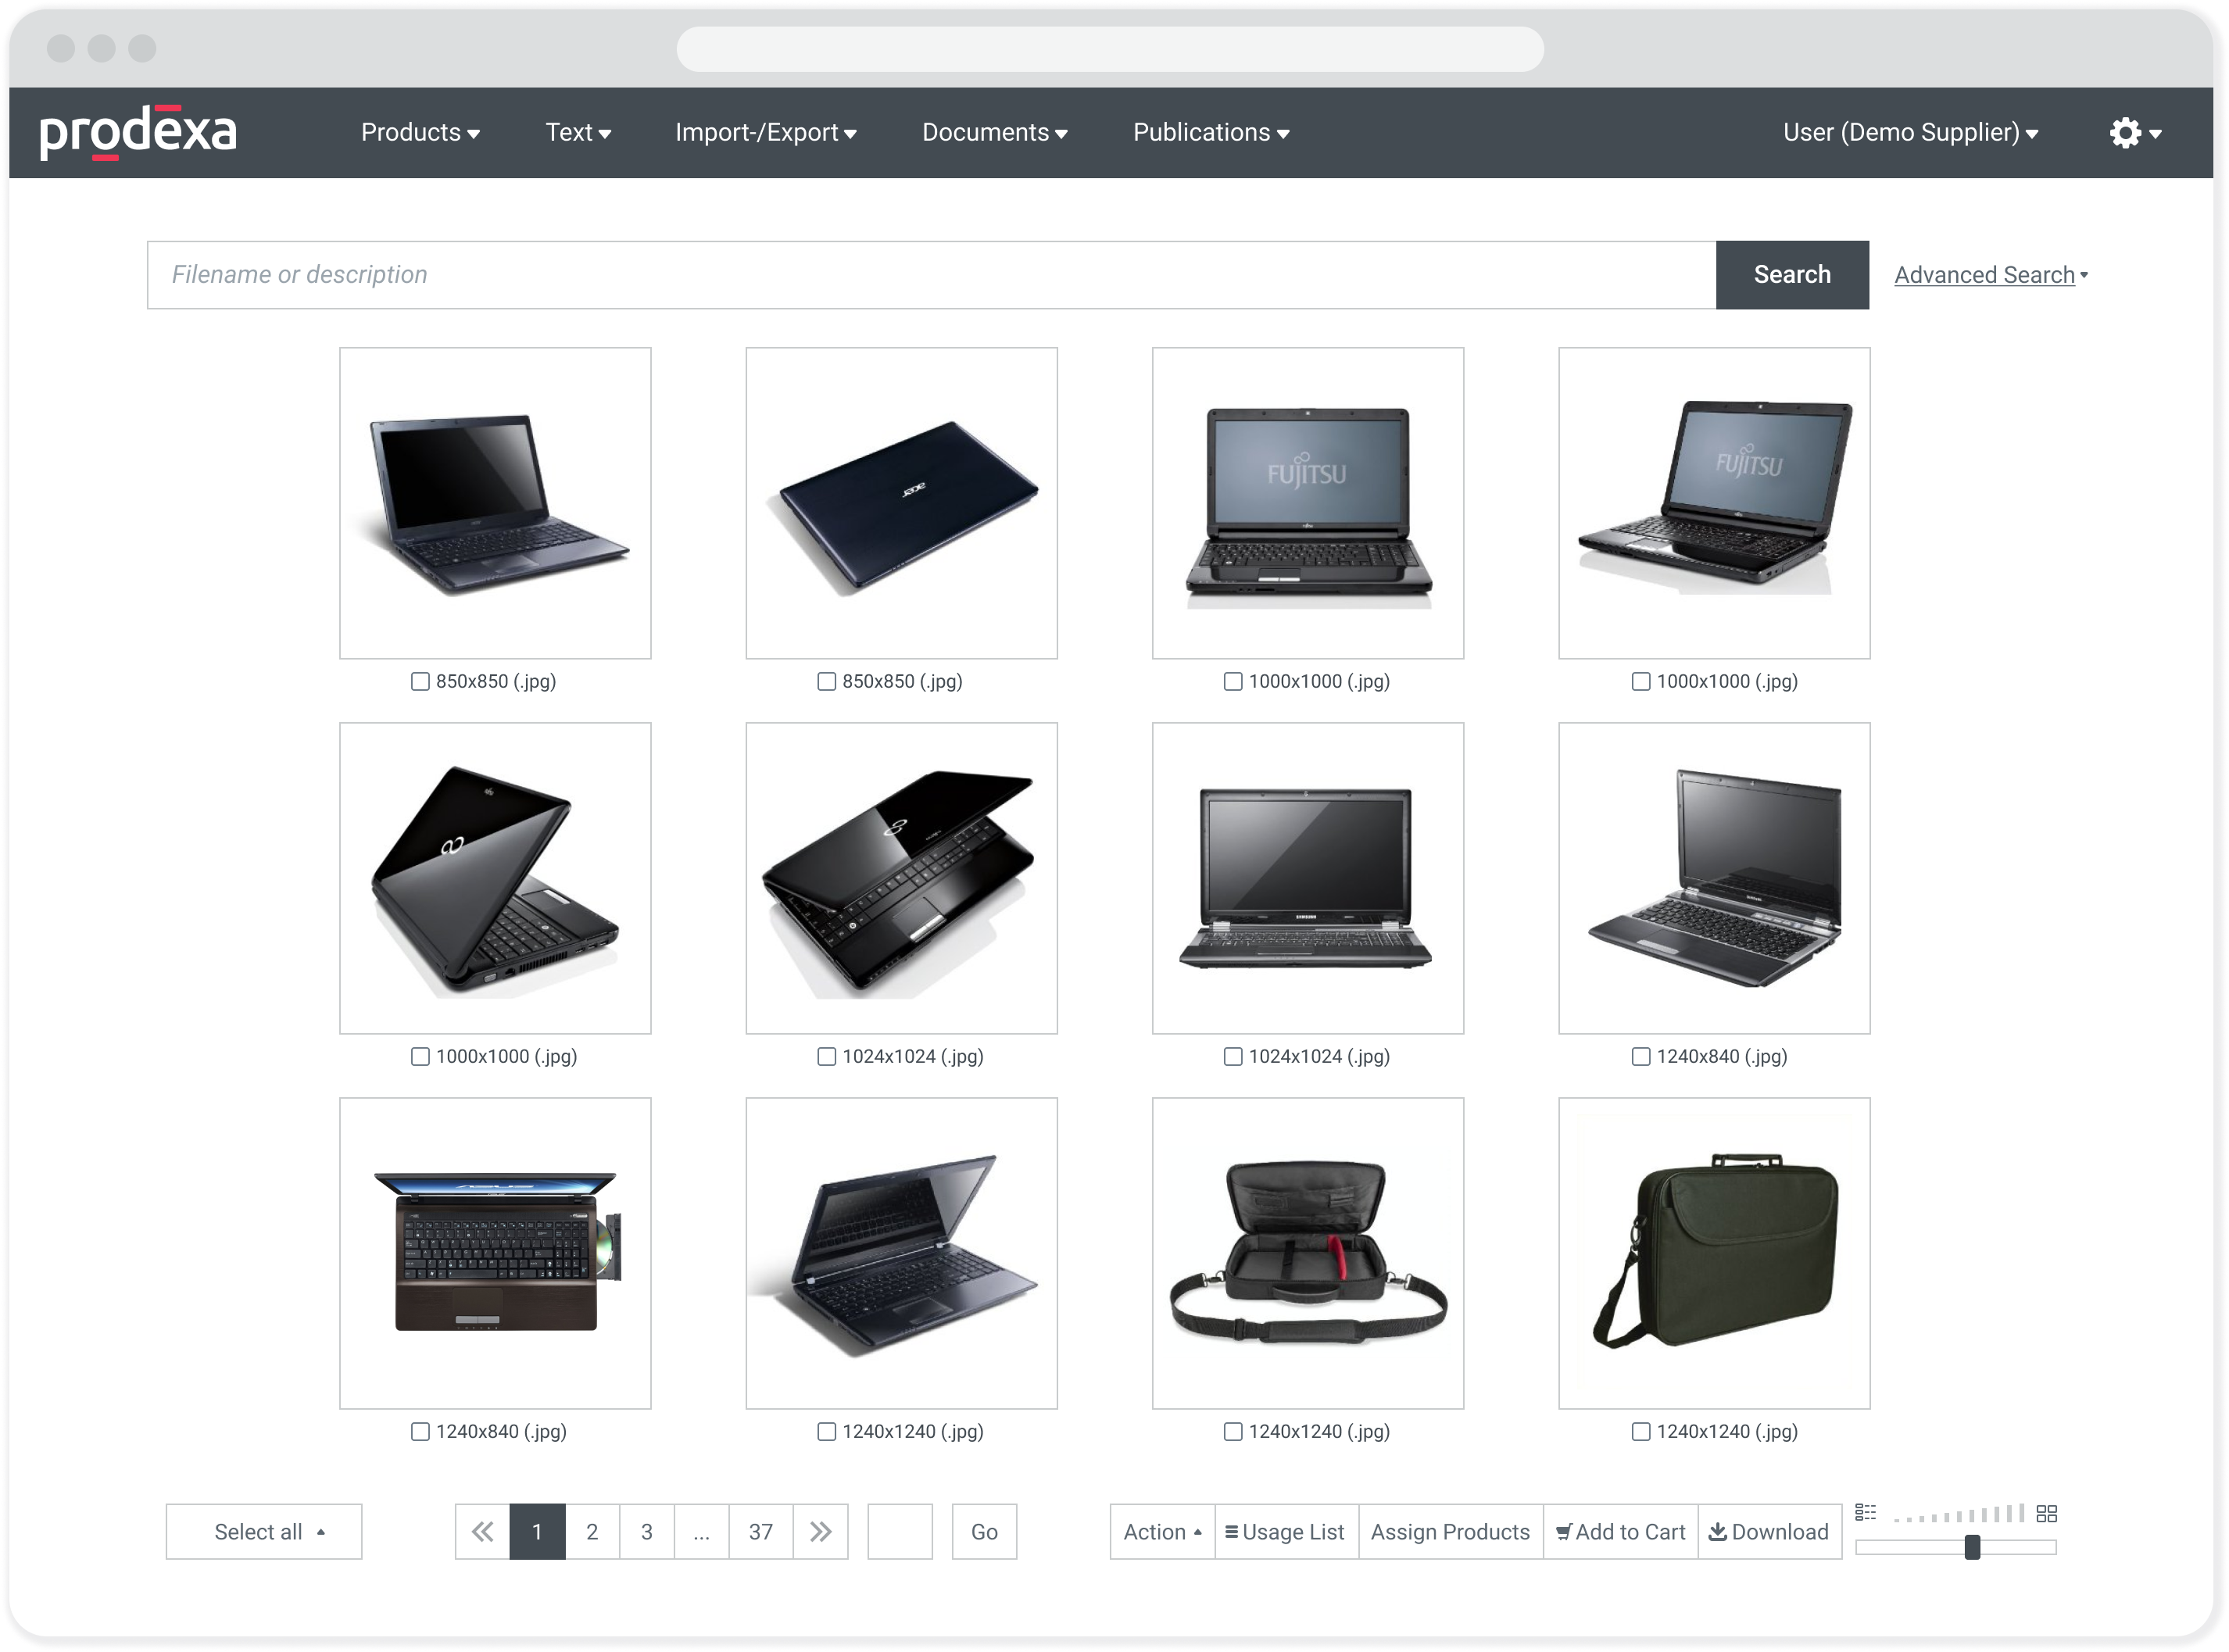Switch to grid view icon
The height and width of the screenshot is (1652, 2229).
point(2046,1513)
